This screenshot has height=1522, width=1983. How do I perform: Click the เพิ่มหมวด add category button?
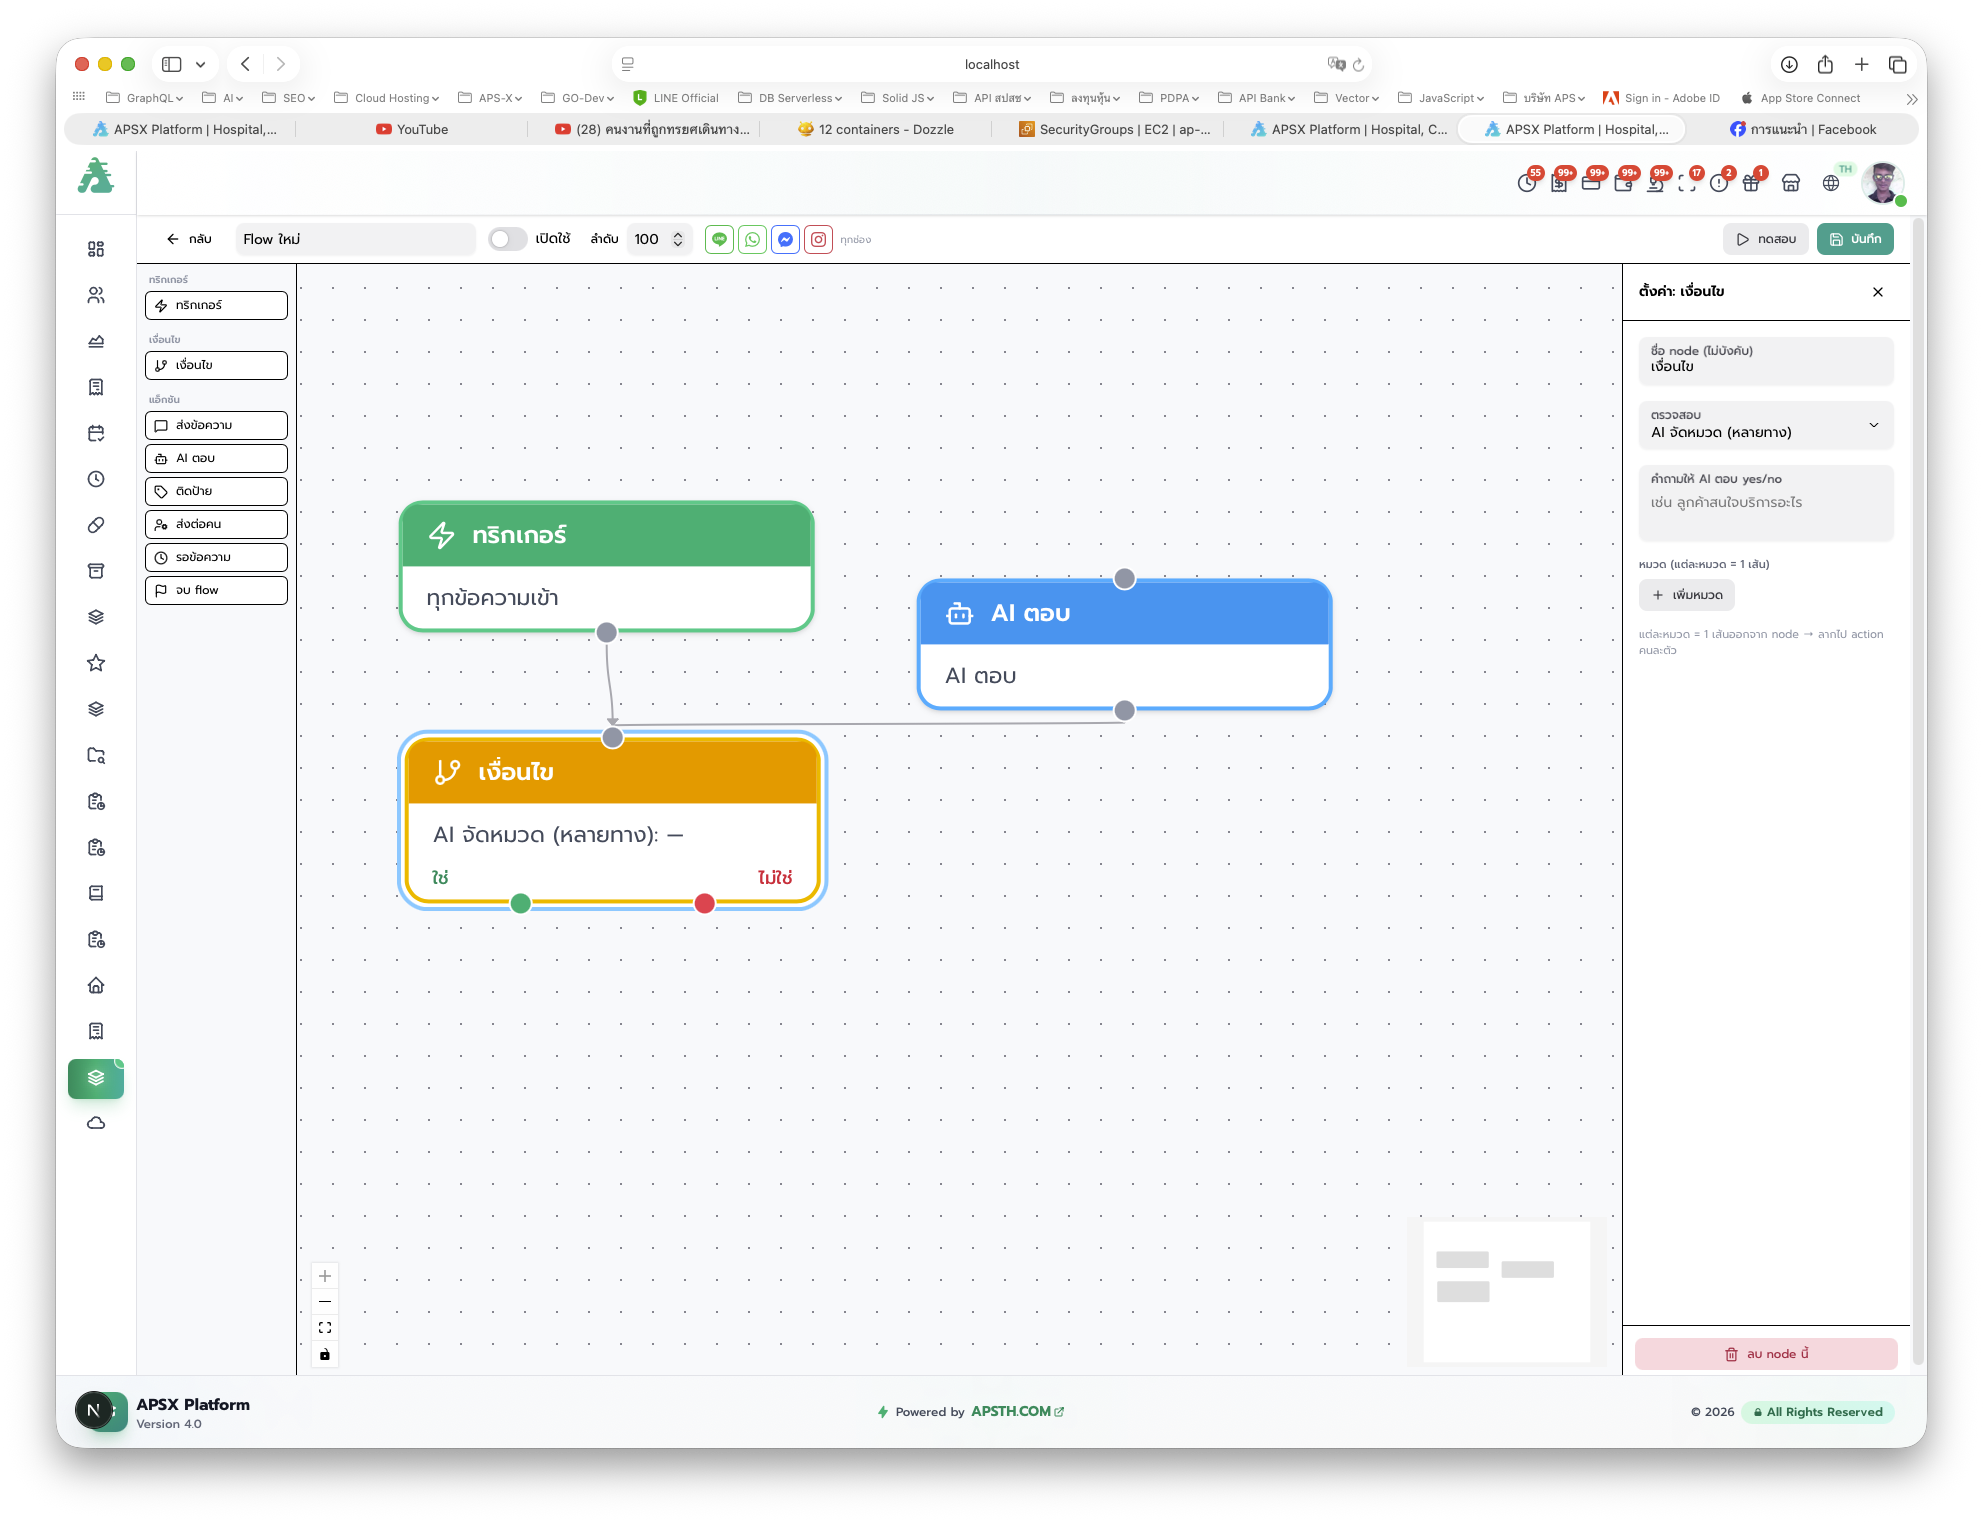pyautogui.click(x=1687, y=595)
